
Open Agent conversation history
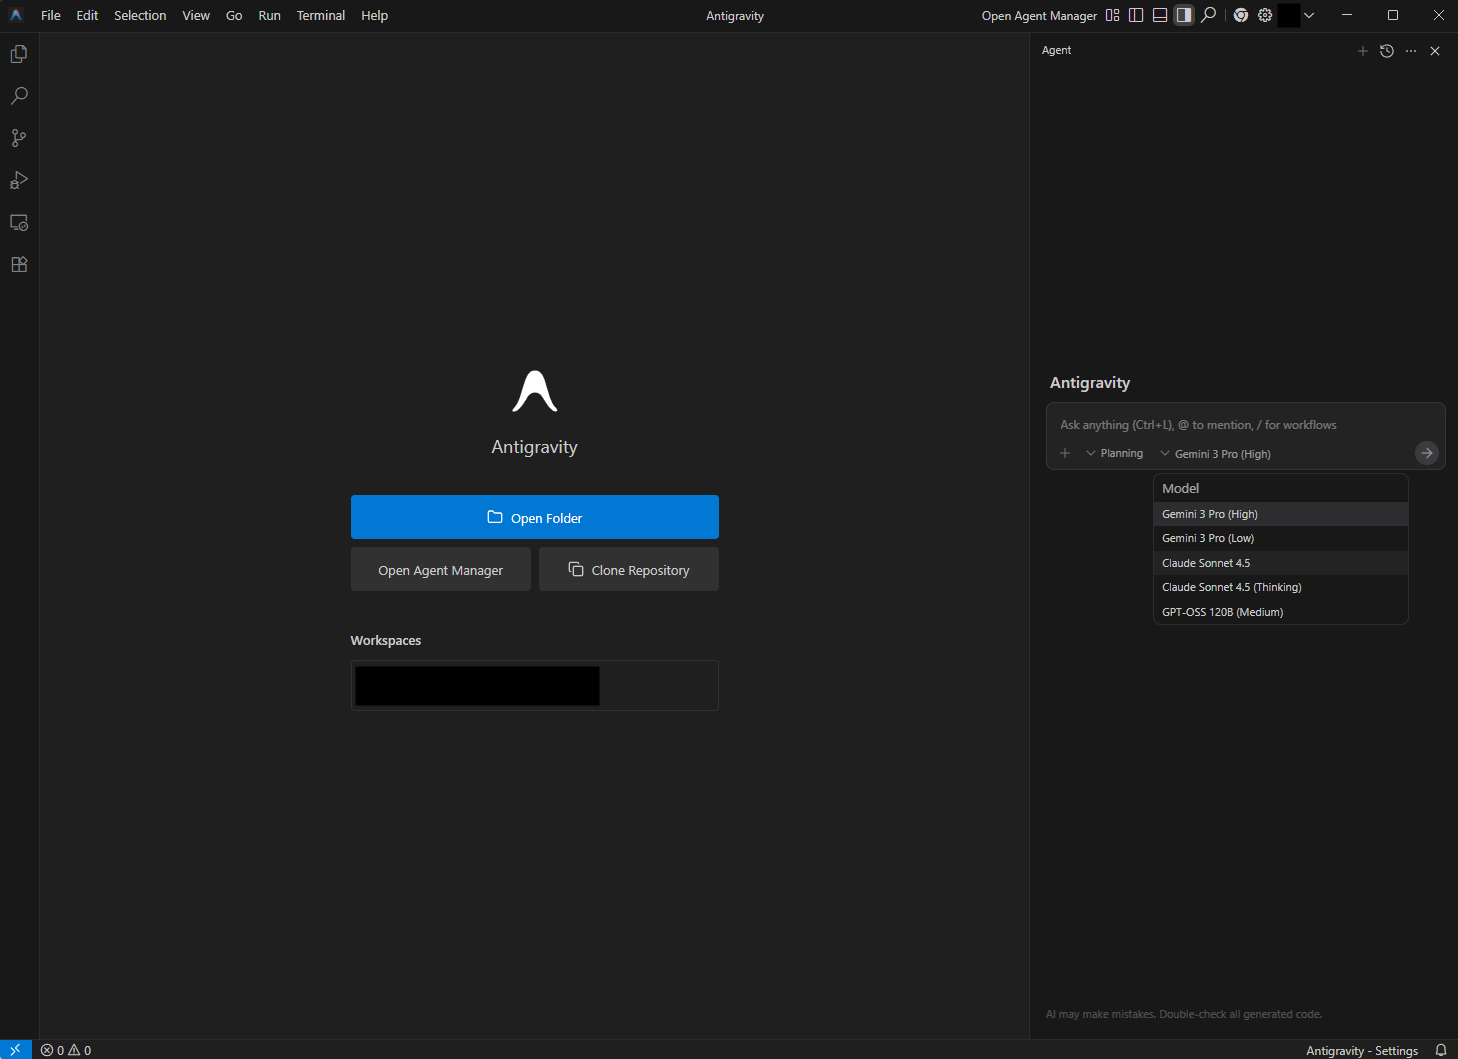[1387, 51]
